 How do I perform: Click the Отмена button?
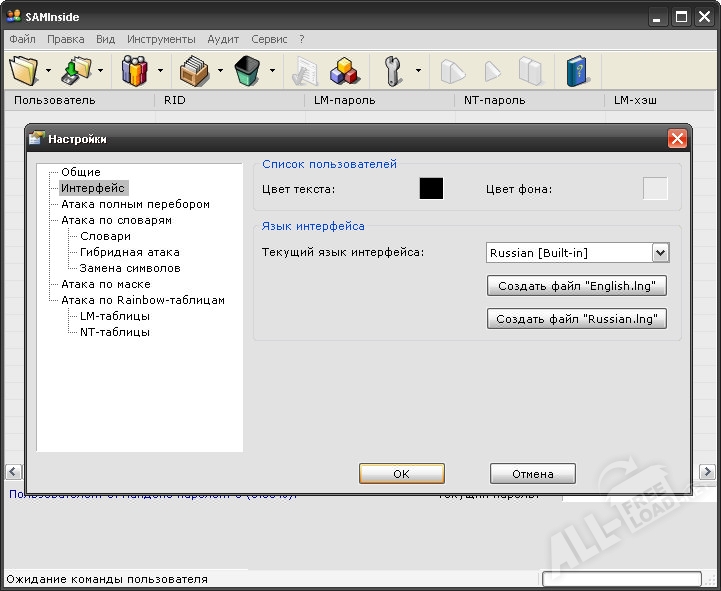pos(532,474)
